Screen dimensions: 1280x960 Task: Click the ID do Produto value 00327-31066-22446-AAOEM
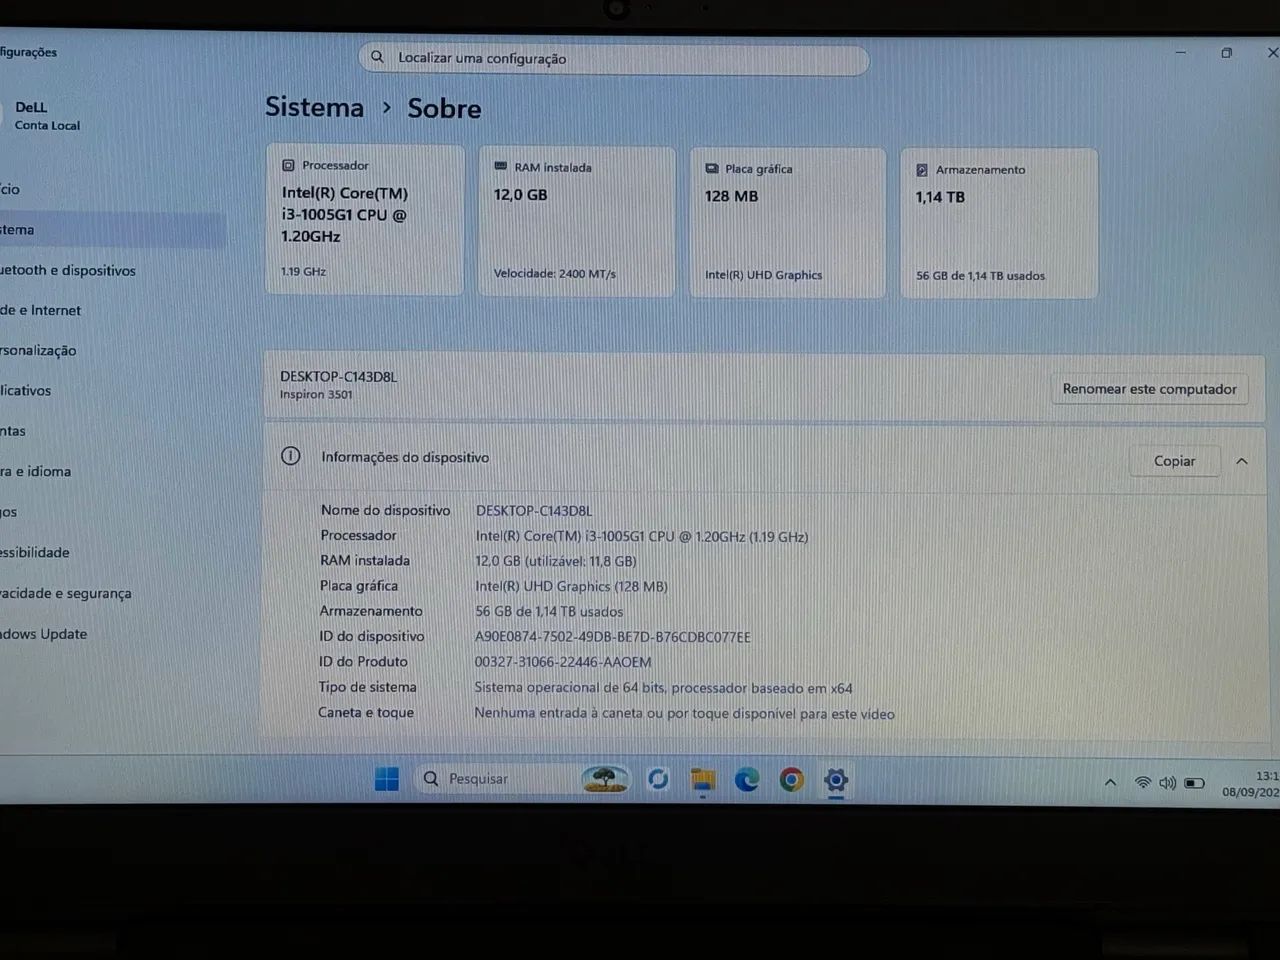click(562, 662)
